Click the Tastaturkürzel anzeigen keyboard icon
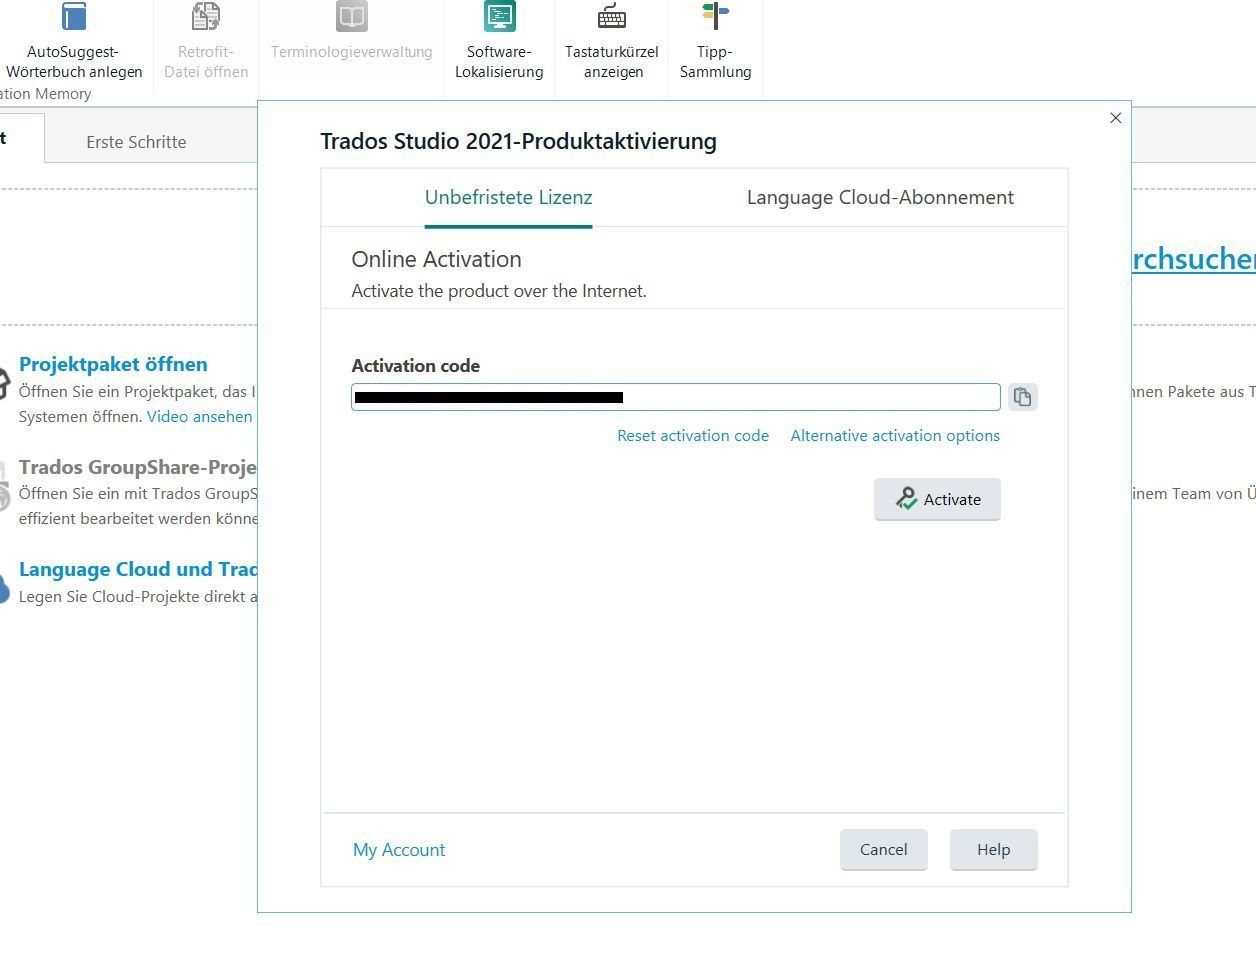Screen dimensions: 1256x965 tap(611, 16)
